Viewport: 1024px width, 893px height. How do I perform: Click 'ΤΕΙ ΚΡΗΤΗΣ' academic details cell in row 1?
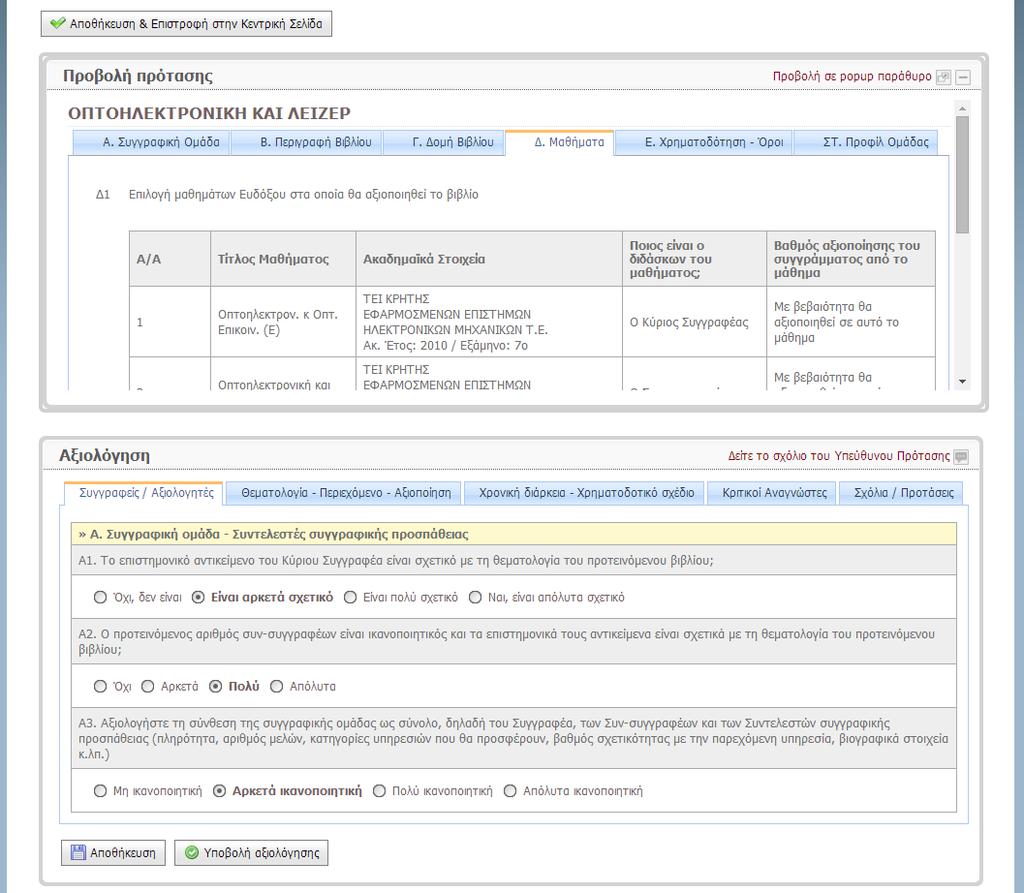pyautogui.click(x=488, y=322)
